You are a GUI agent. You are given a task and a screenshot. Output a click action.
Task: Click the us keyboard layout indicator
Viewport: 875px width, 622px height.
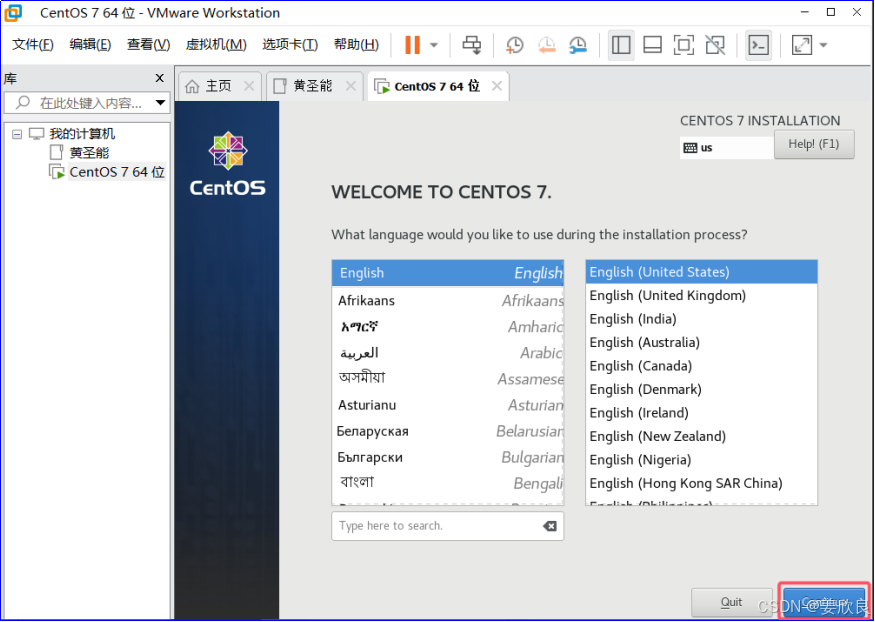(726, 148)
